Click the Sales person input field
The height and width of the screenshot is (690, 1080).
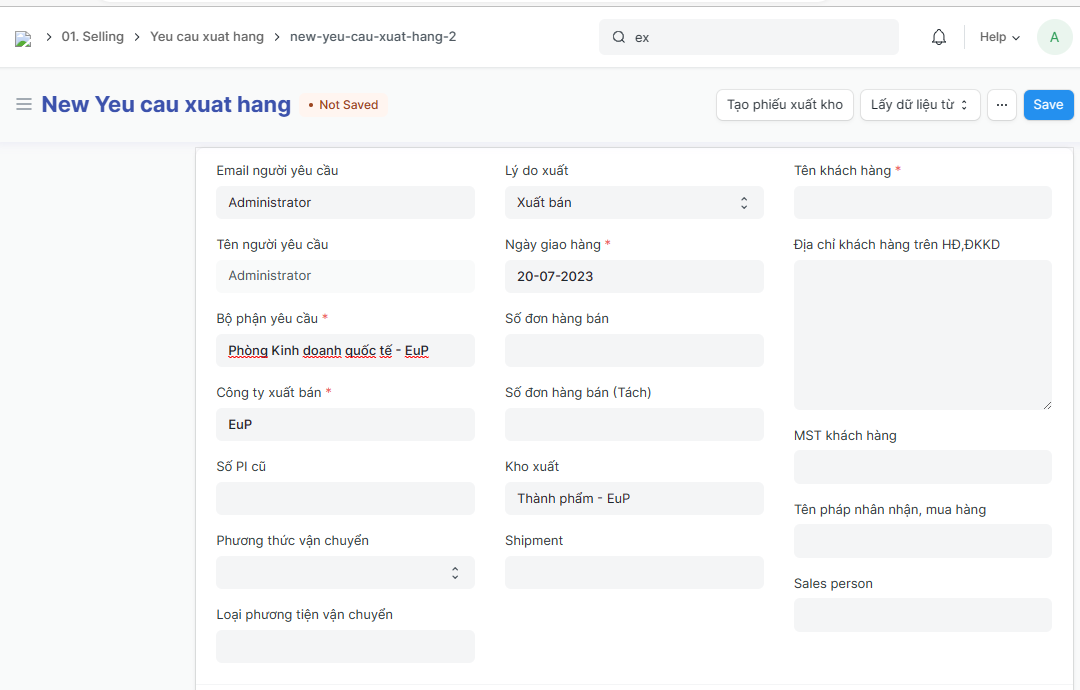(922, 615)
